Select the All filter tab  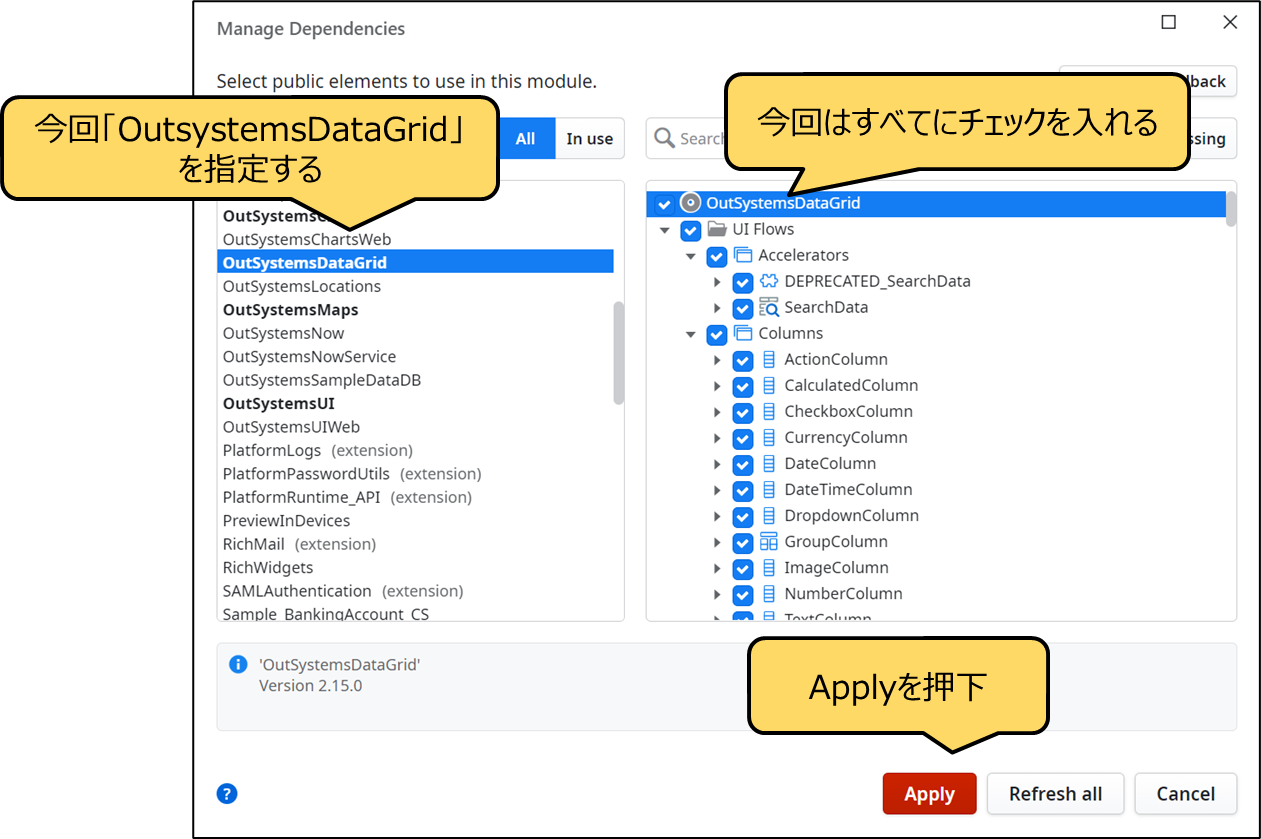526,139
